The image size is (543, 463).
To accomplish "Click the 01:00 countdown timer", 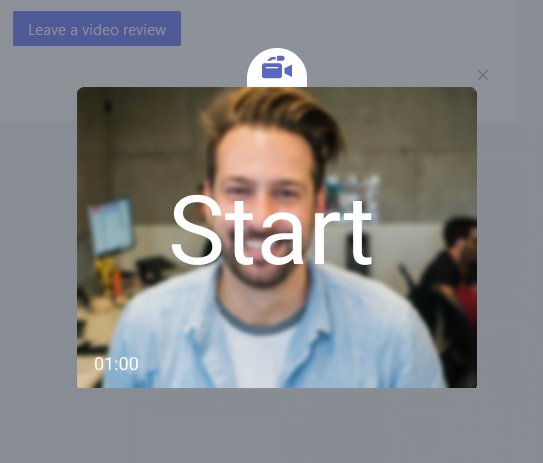I will (x=116, y=364).
